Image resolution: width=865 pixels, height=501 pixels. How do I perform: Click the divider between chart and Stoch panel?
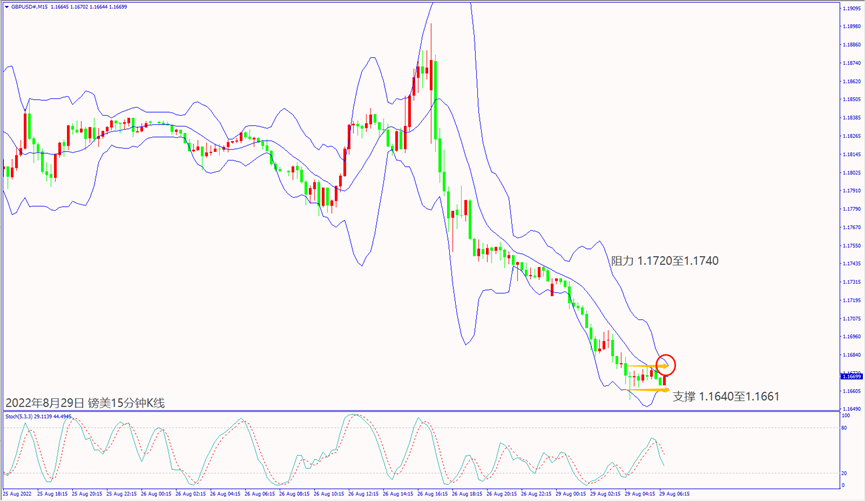420,410
